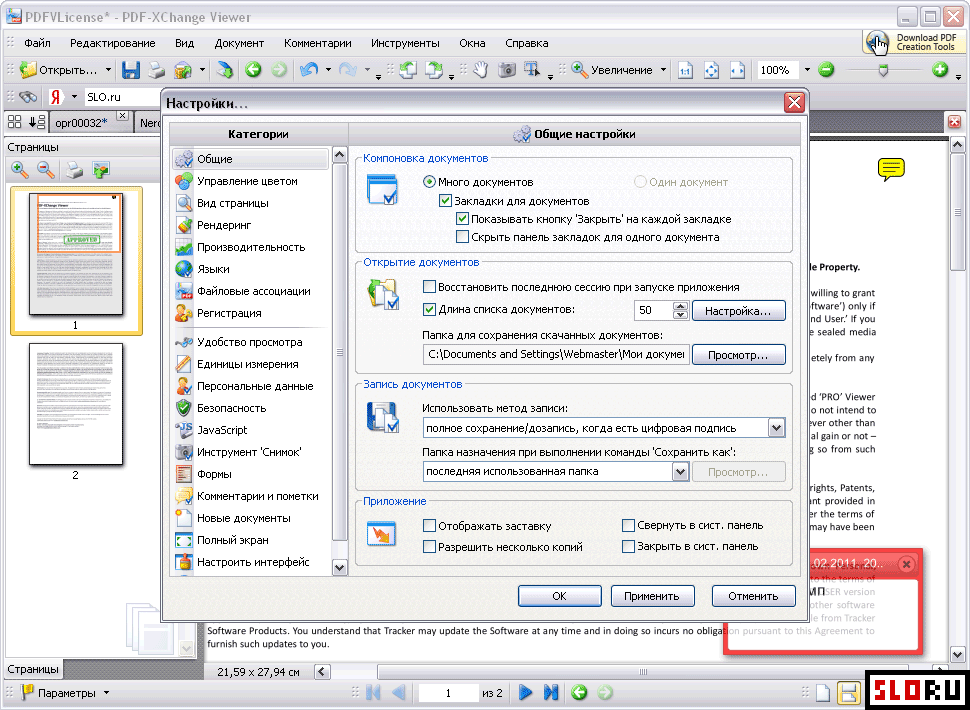Screen dimensions: 970x710
Task: Click the Save floppy disk icon in toolbar
Action: (x=131, y=70)
